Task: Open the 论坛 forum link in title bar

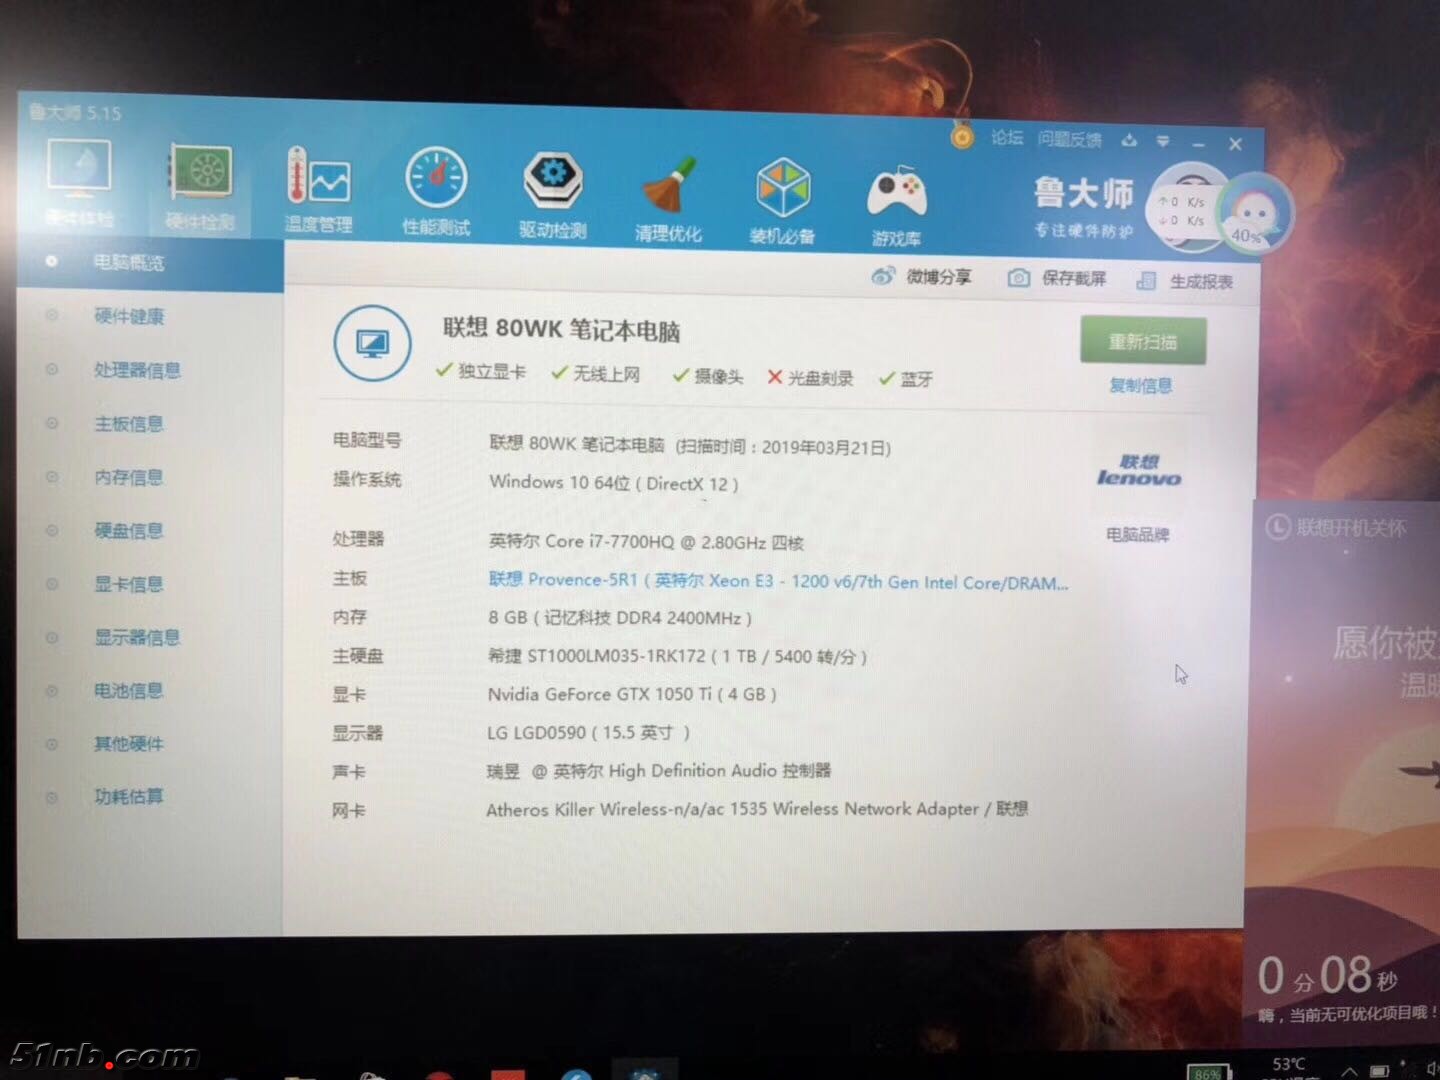Action: click(1006, 138)
